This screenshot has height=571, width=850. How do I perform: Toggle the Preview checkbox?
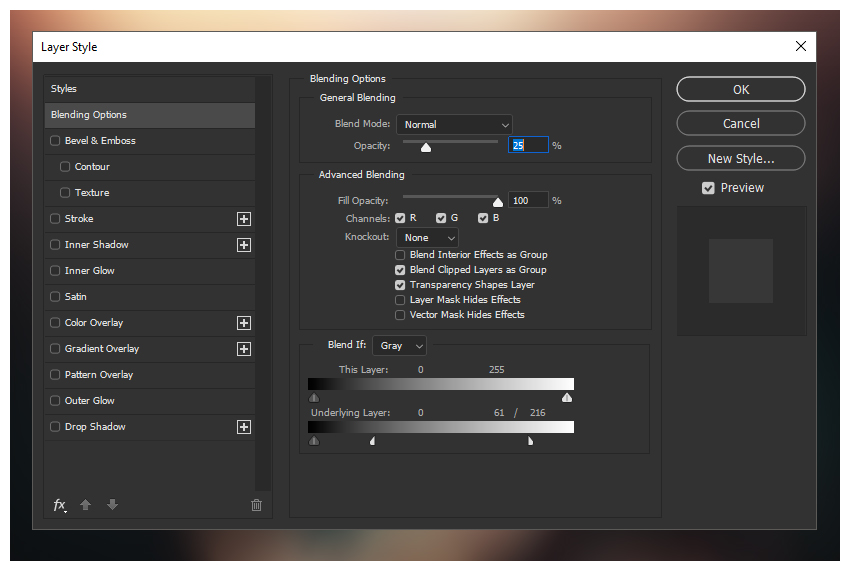(708, 188)
